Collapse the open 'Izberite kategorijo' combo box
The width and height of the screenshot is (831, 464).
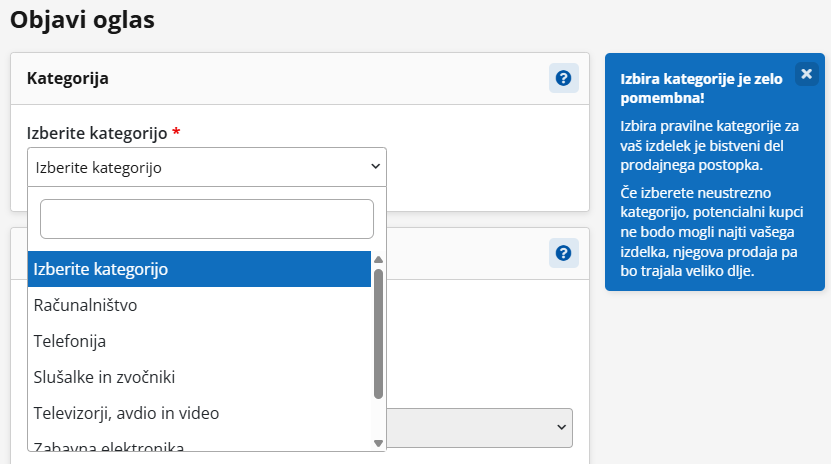coord(207,167)
